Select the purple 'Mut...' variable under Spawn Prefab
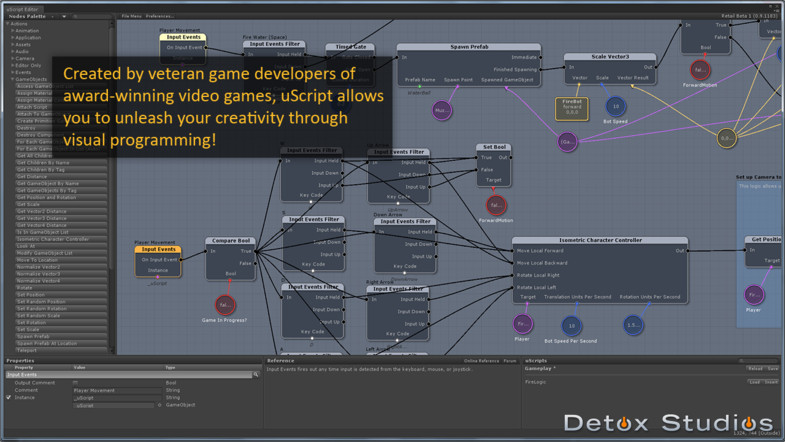785x442 pixels. click(x=442, y=110)
